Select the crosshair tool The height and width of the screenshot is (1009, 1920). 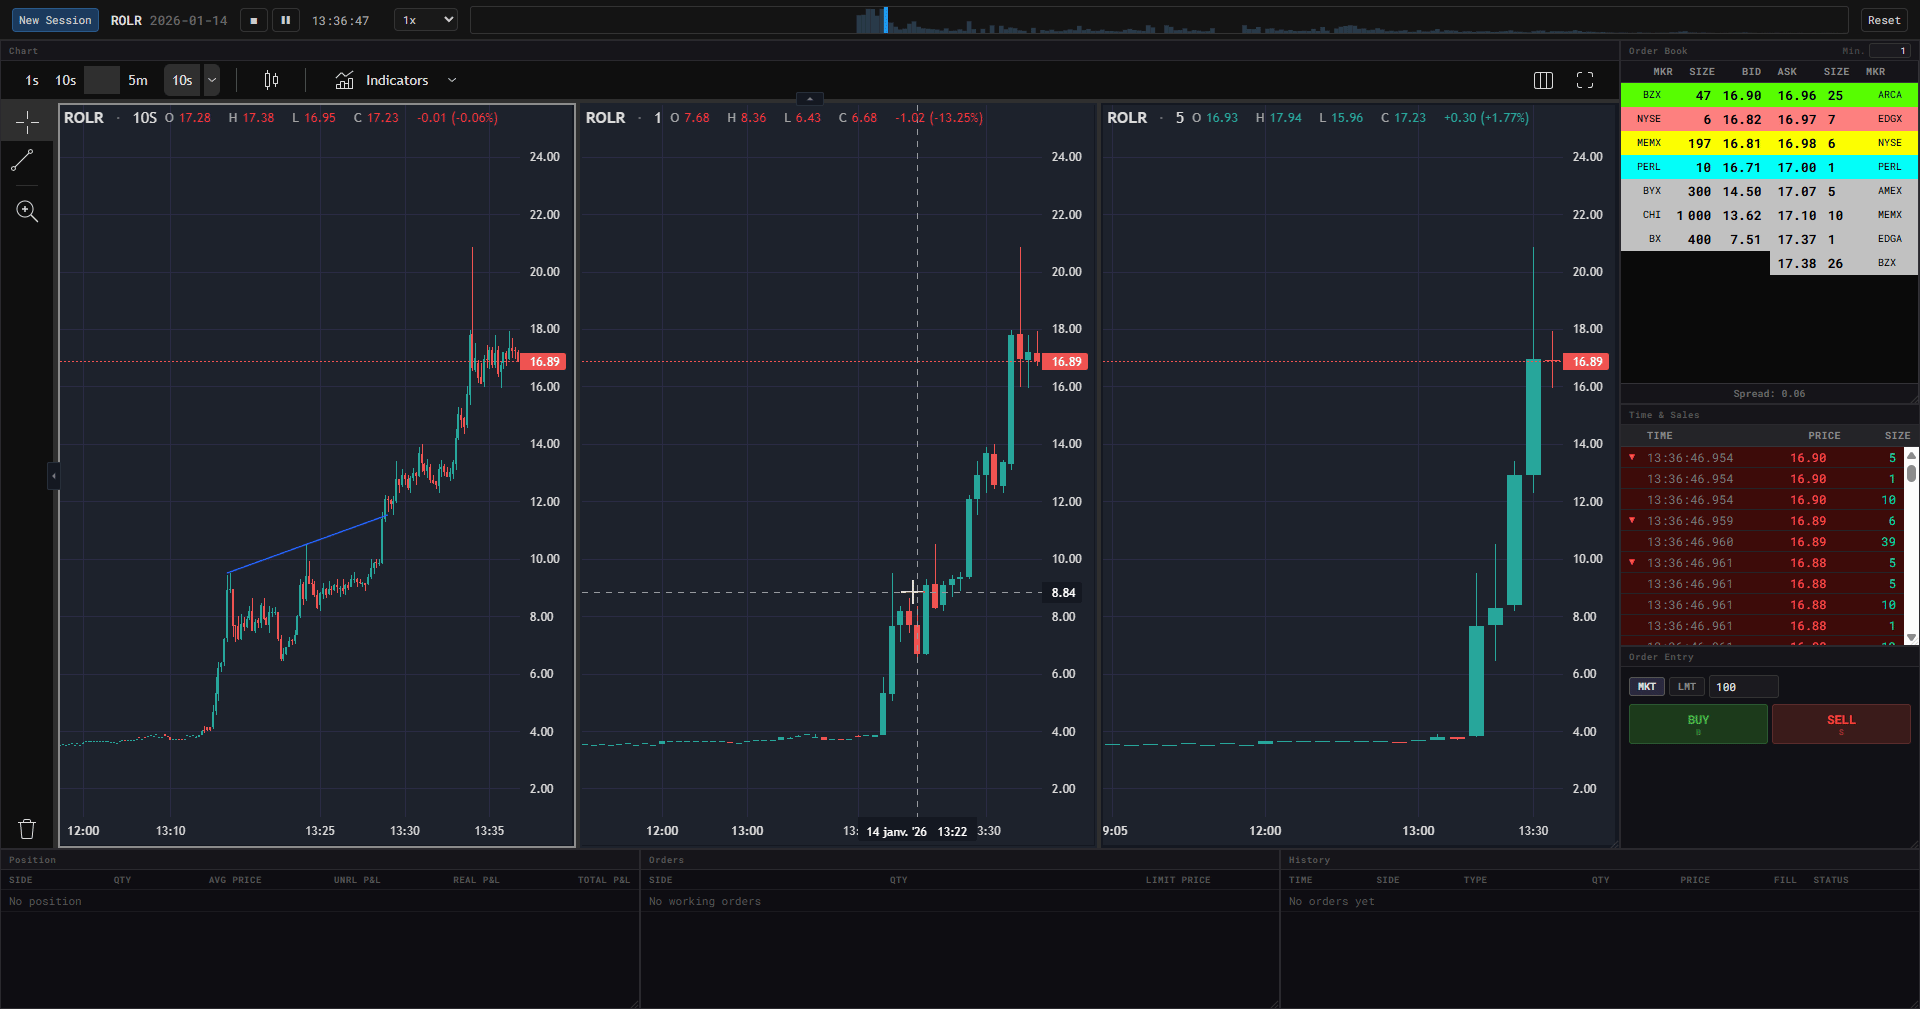[x=26, y=121]
